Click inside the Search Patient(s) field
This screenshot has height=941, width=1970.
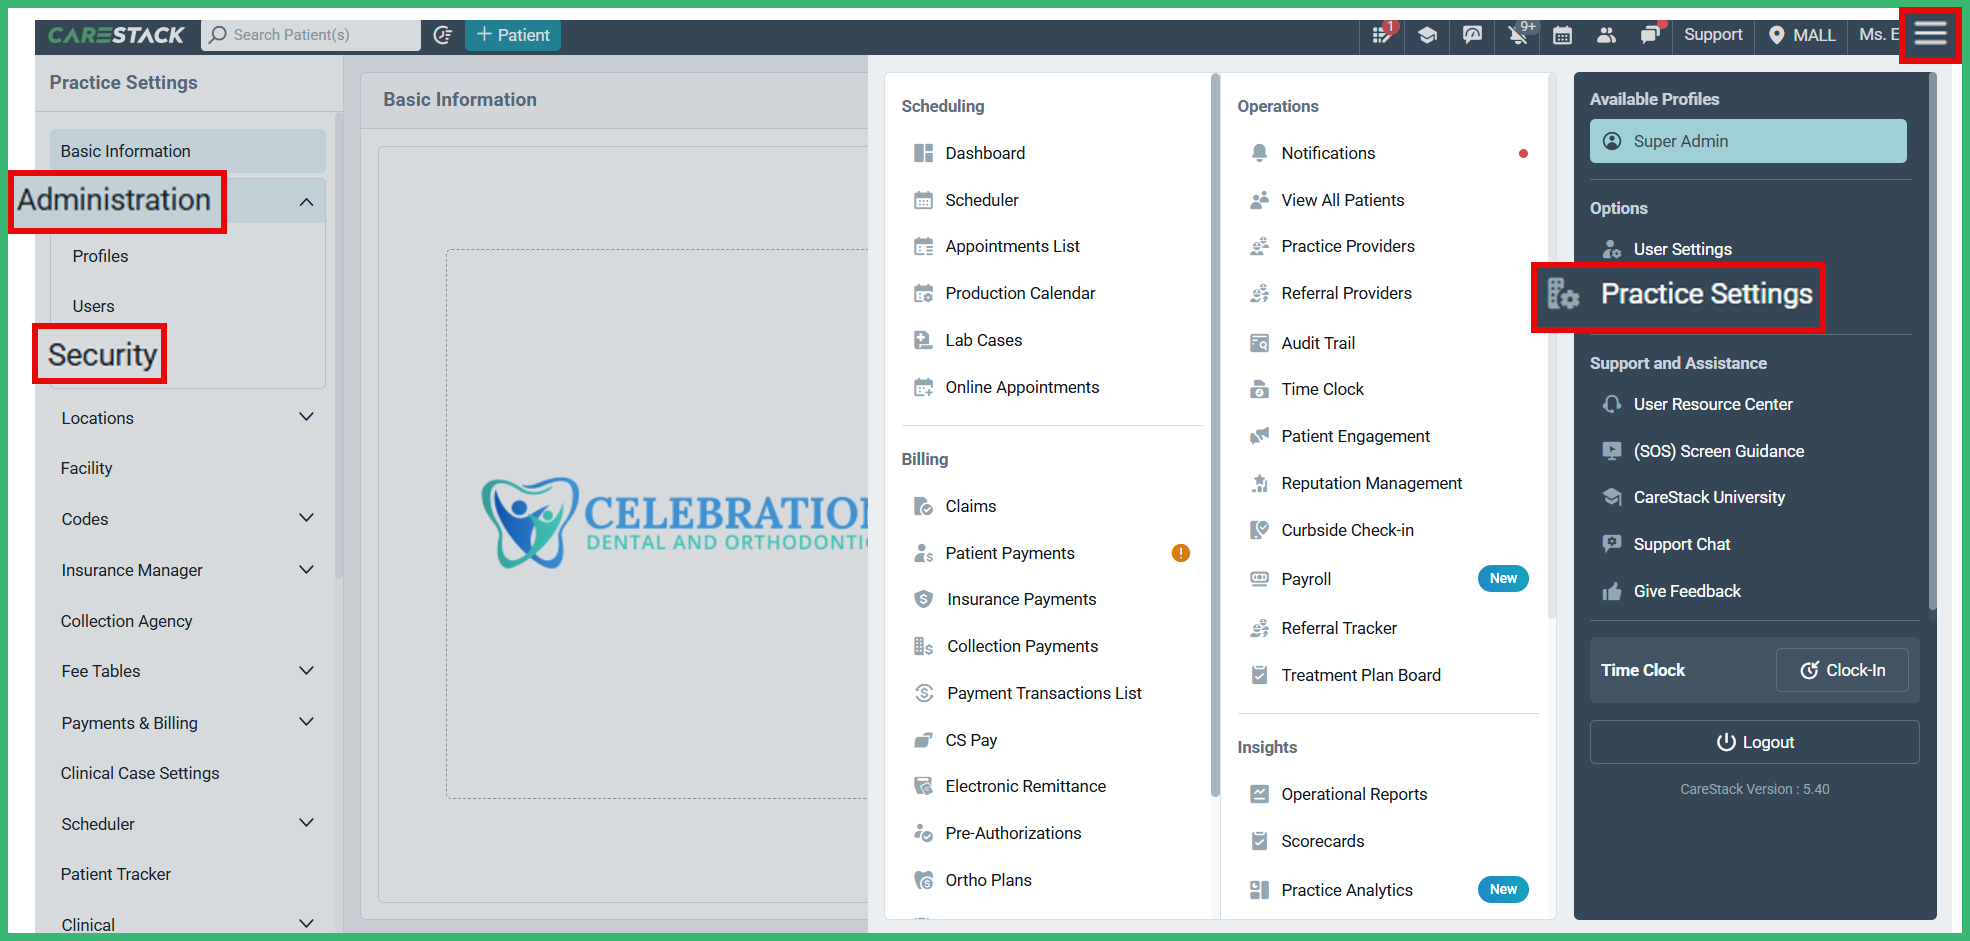pos(310,34)
